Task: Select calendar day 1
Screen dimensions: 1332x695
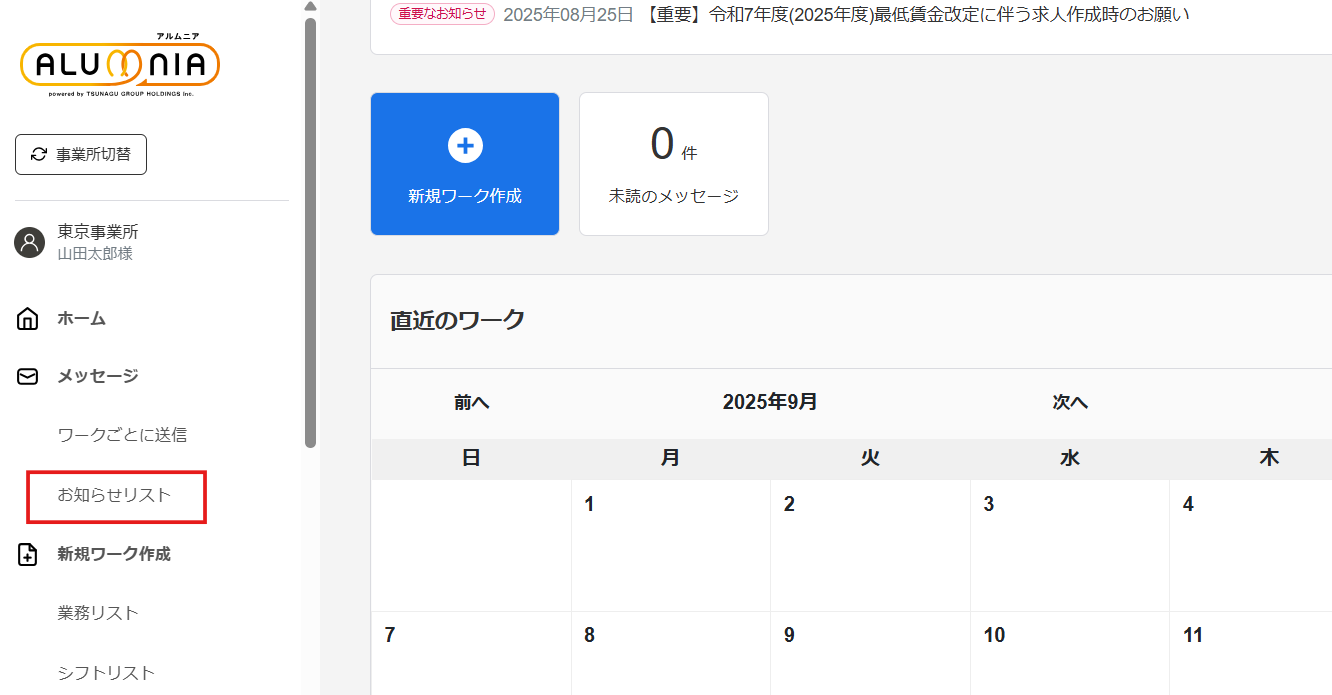Action: click(671, 545)
